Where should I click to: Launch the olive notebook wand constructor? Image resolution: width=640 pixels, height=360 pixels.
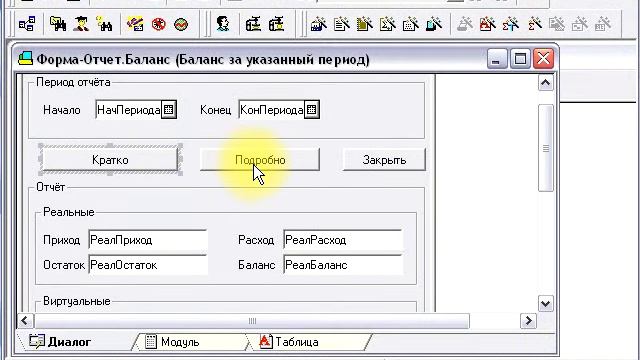point(364,24)
